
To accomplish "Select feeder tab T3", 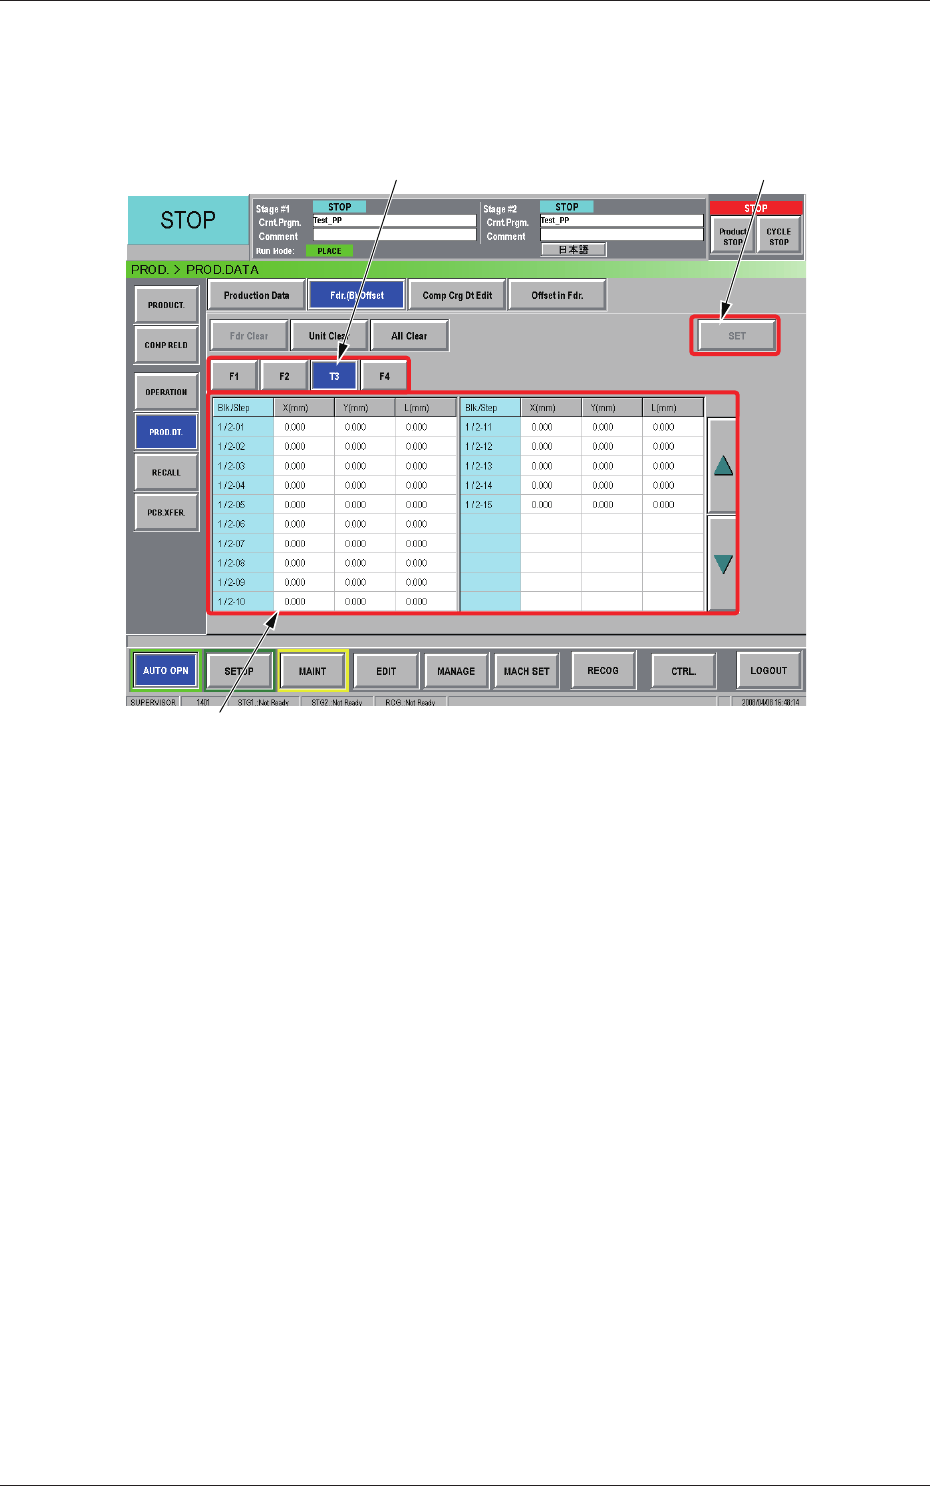I will [x=334, y=376].
